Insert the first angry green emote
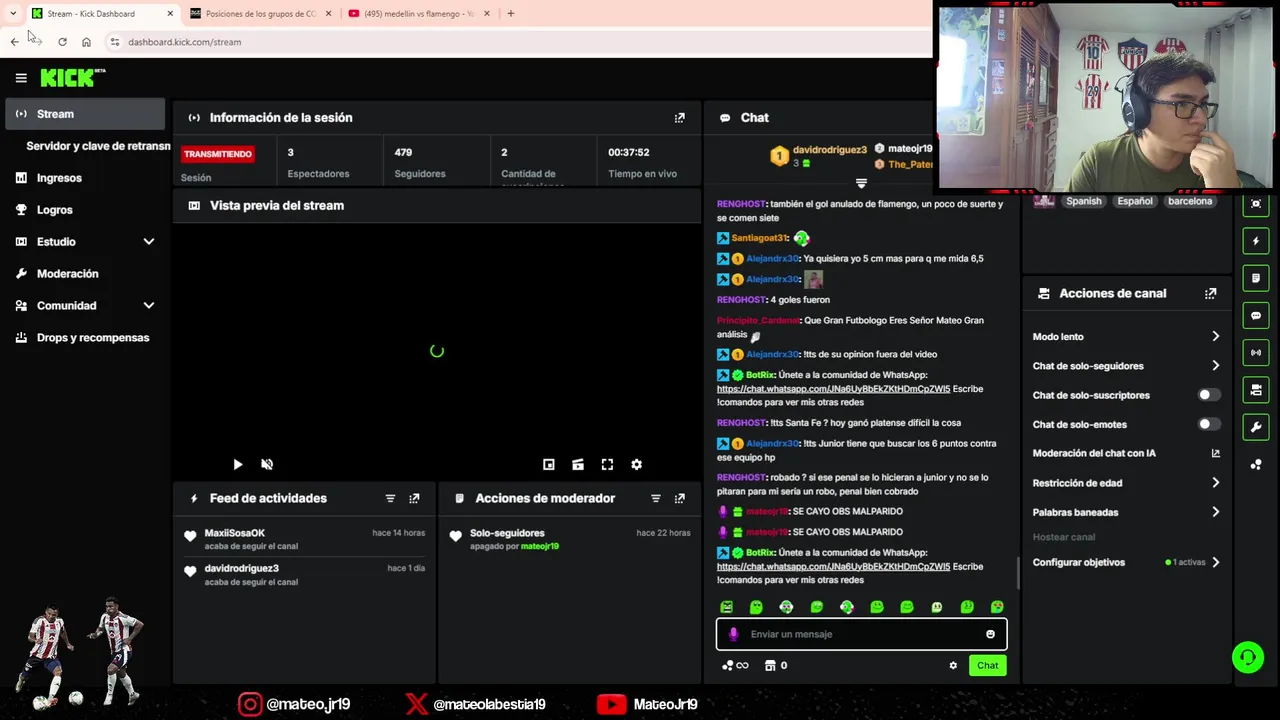1280x720 pixels. pos(727,607)
